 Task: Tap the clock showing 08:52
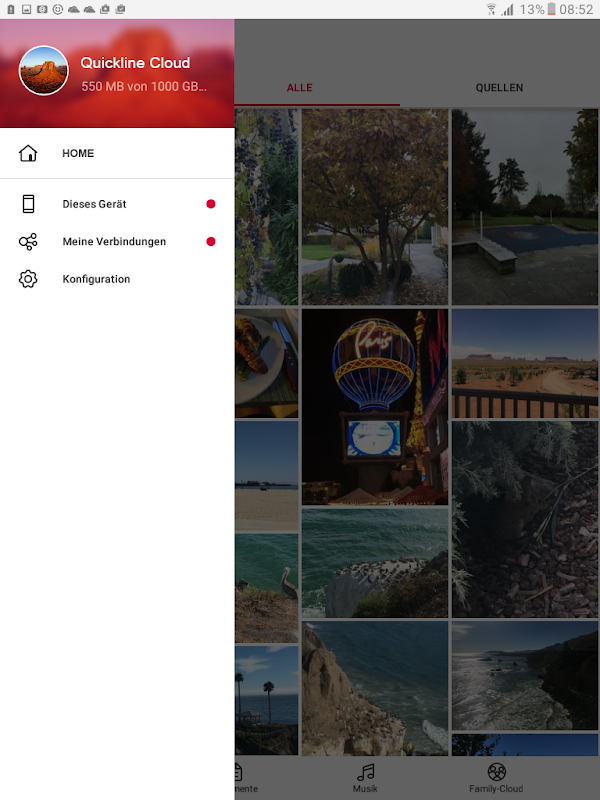coord(576,9)
